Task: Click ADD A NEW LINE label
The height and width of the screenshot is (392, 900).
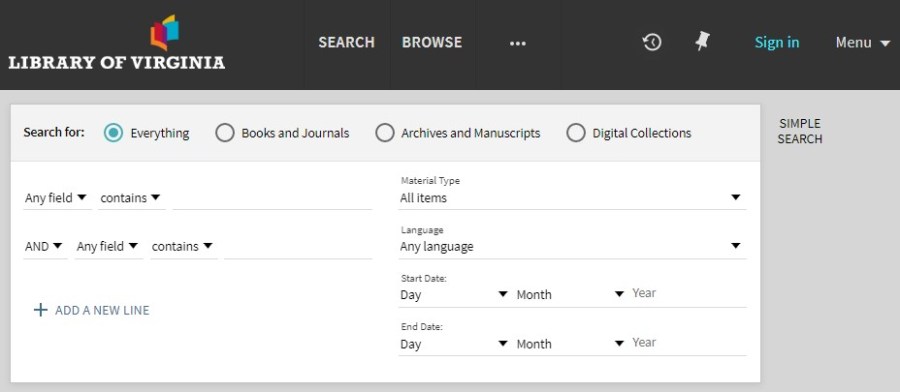Action: pos(102,311)
